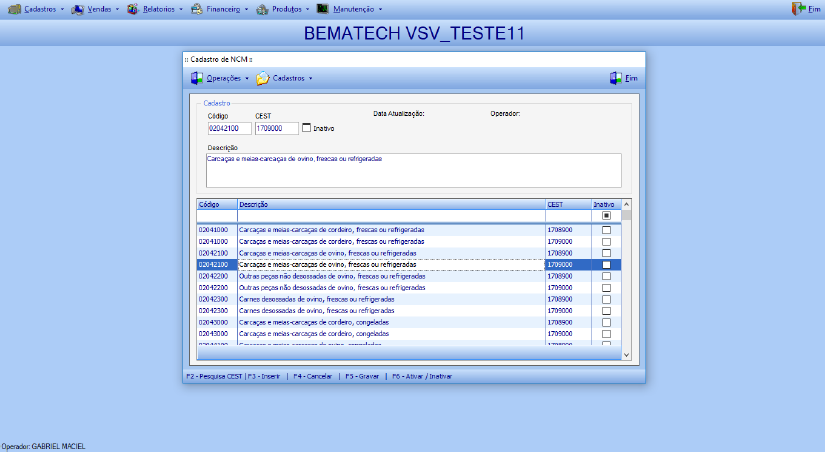Screen dimensions: 825x454
Task: Select row Carnes desossadas de ovino CEST 1708900
Action: coord(409,299)
